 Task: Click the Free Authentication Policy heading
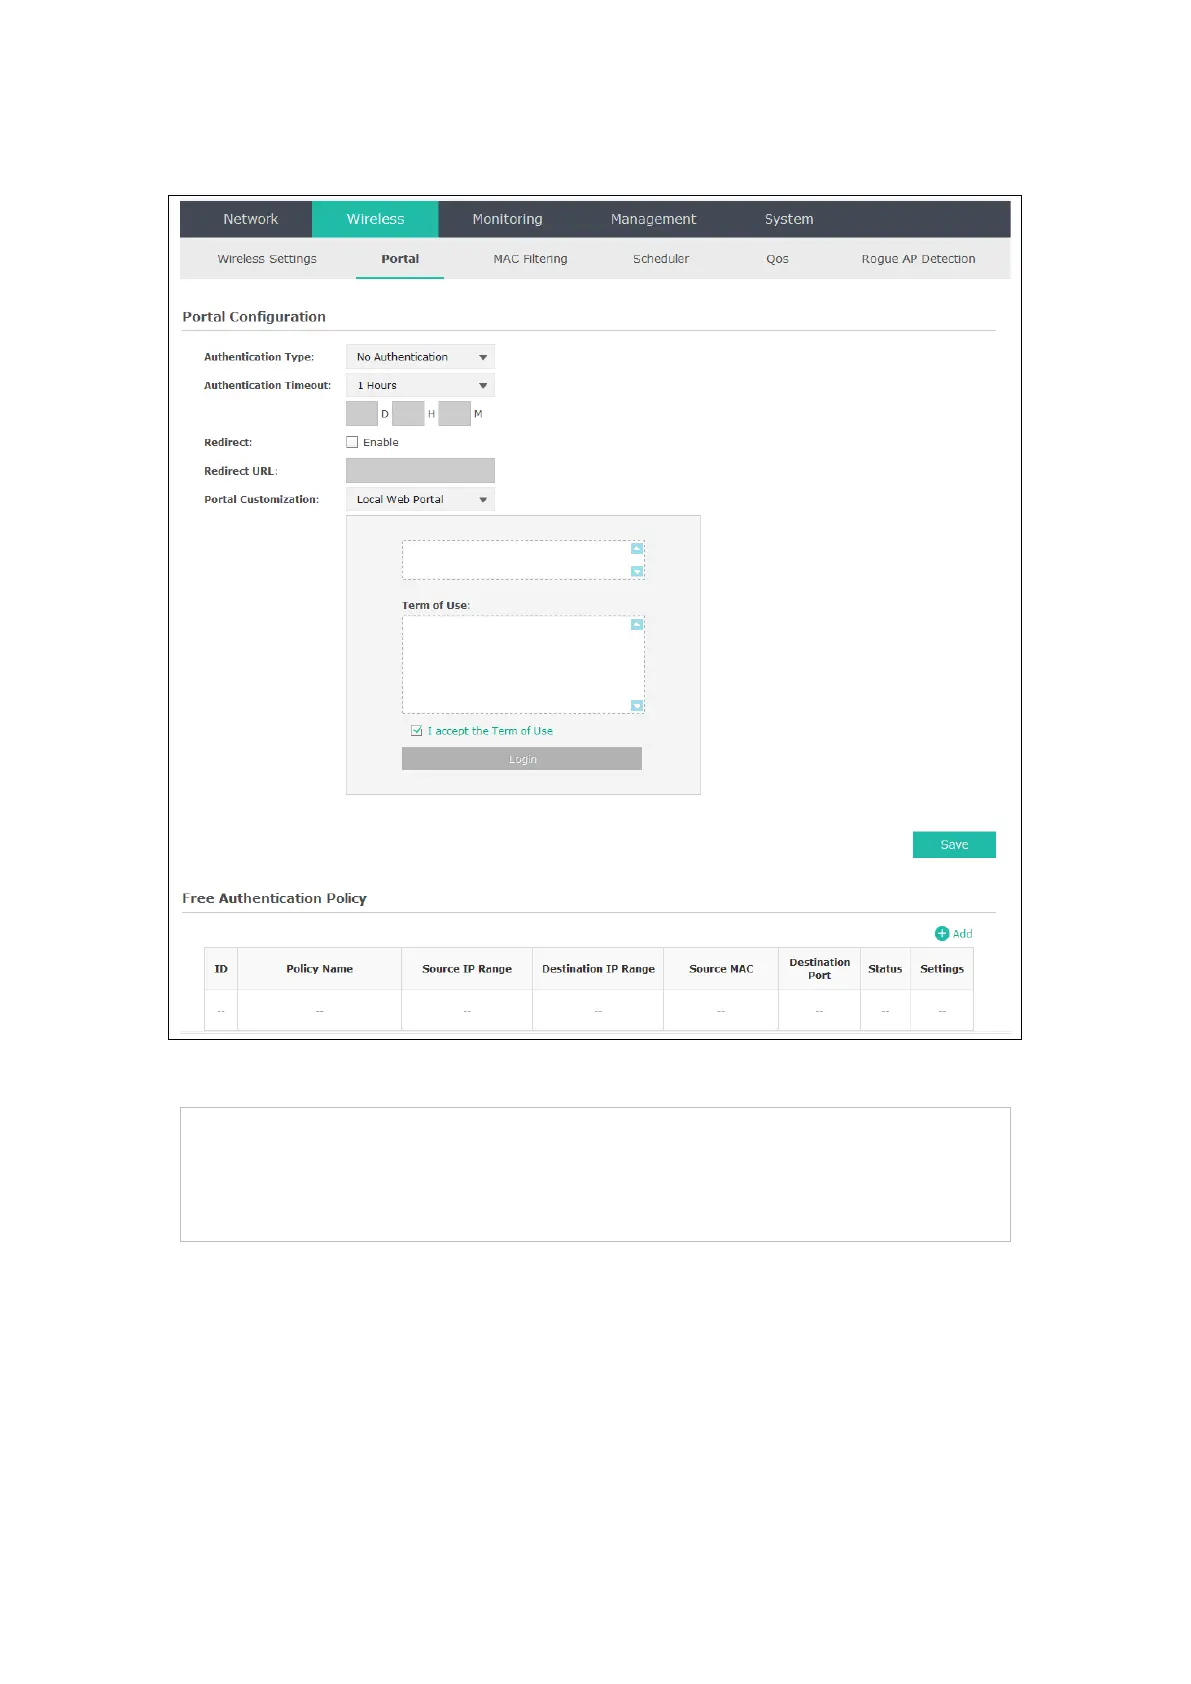click(274, 899)
